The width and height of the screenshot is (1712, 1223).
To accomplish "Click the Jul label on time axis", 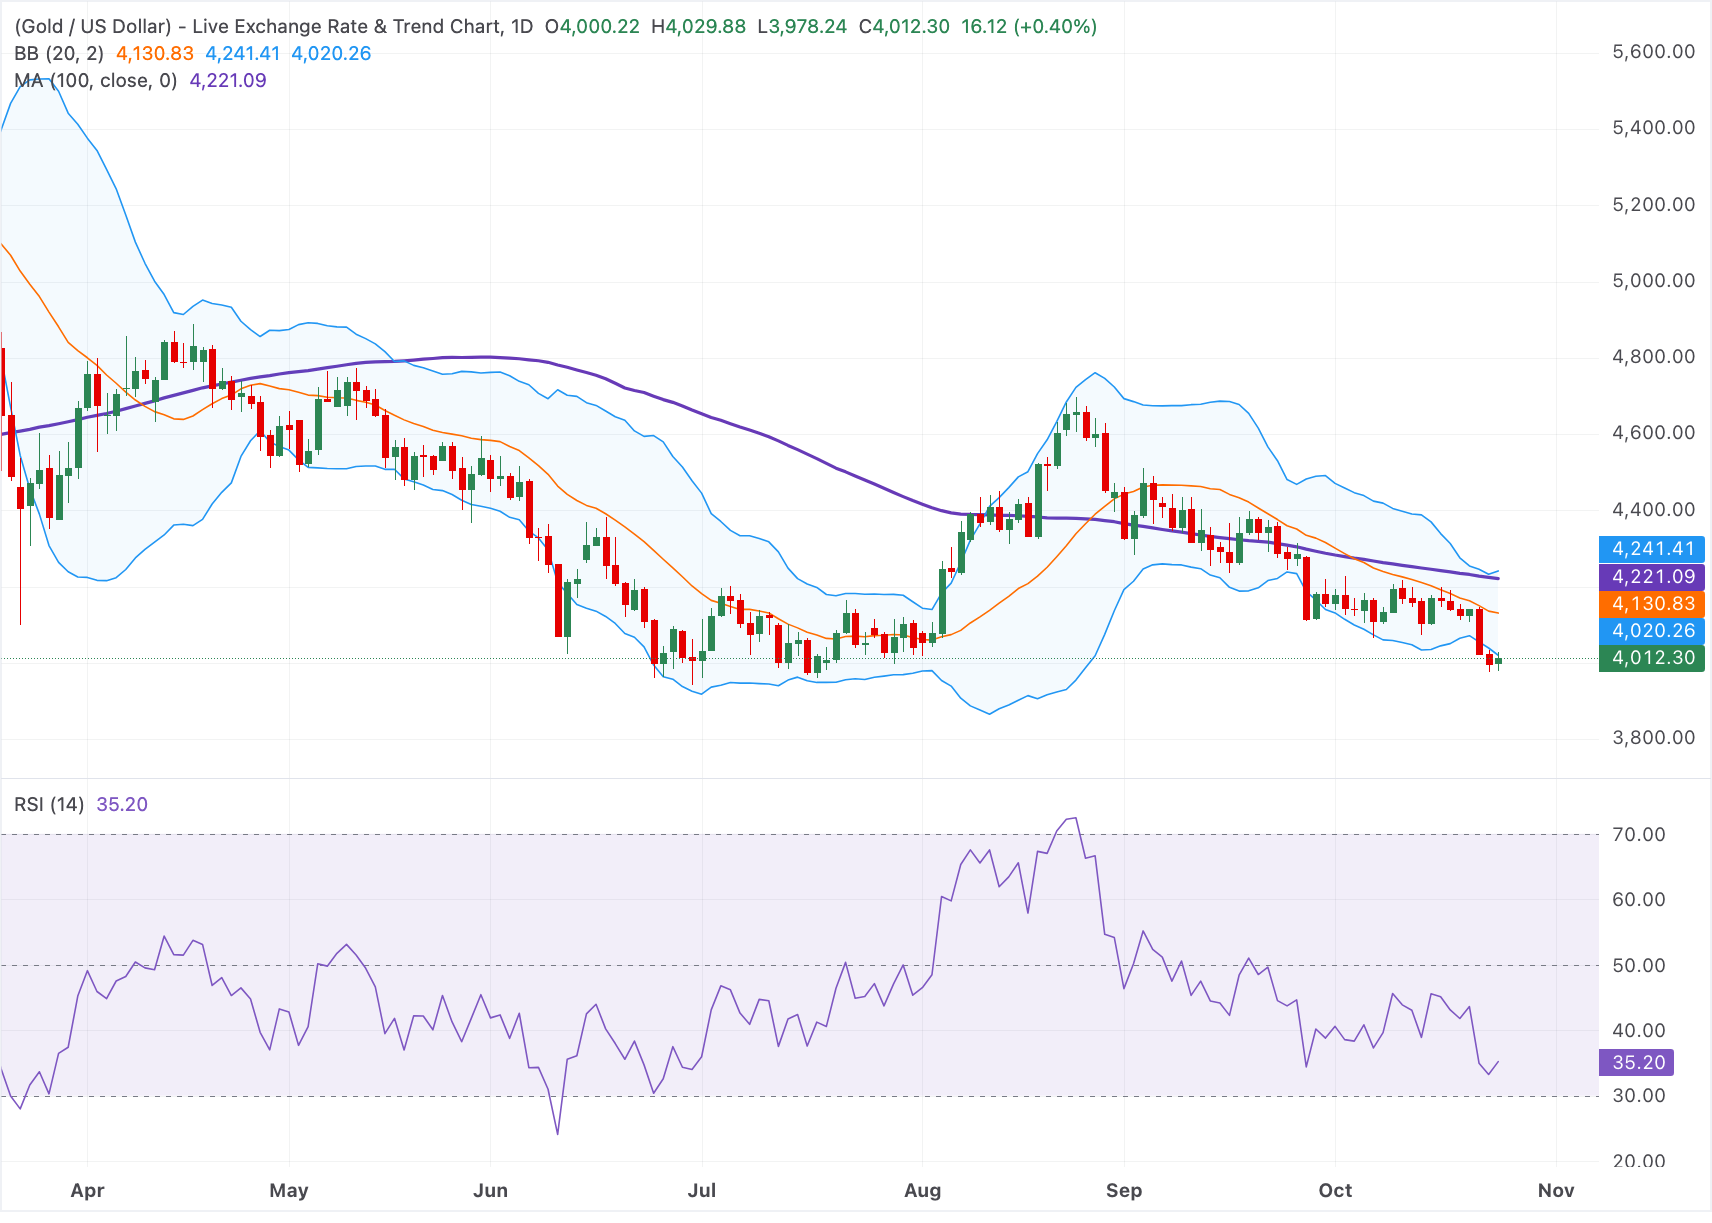I will coord(702,1190).
